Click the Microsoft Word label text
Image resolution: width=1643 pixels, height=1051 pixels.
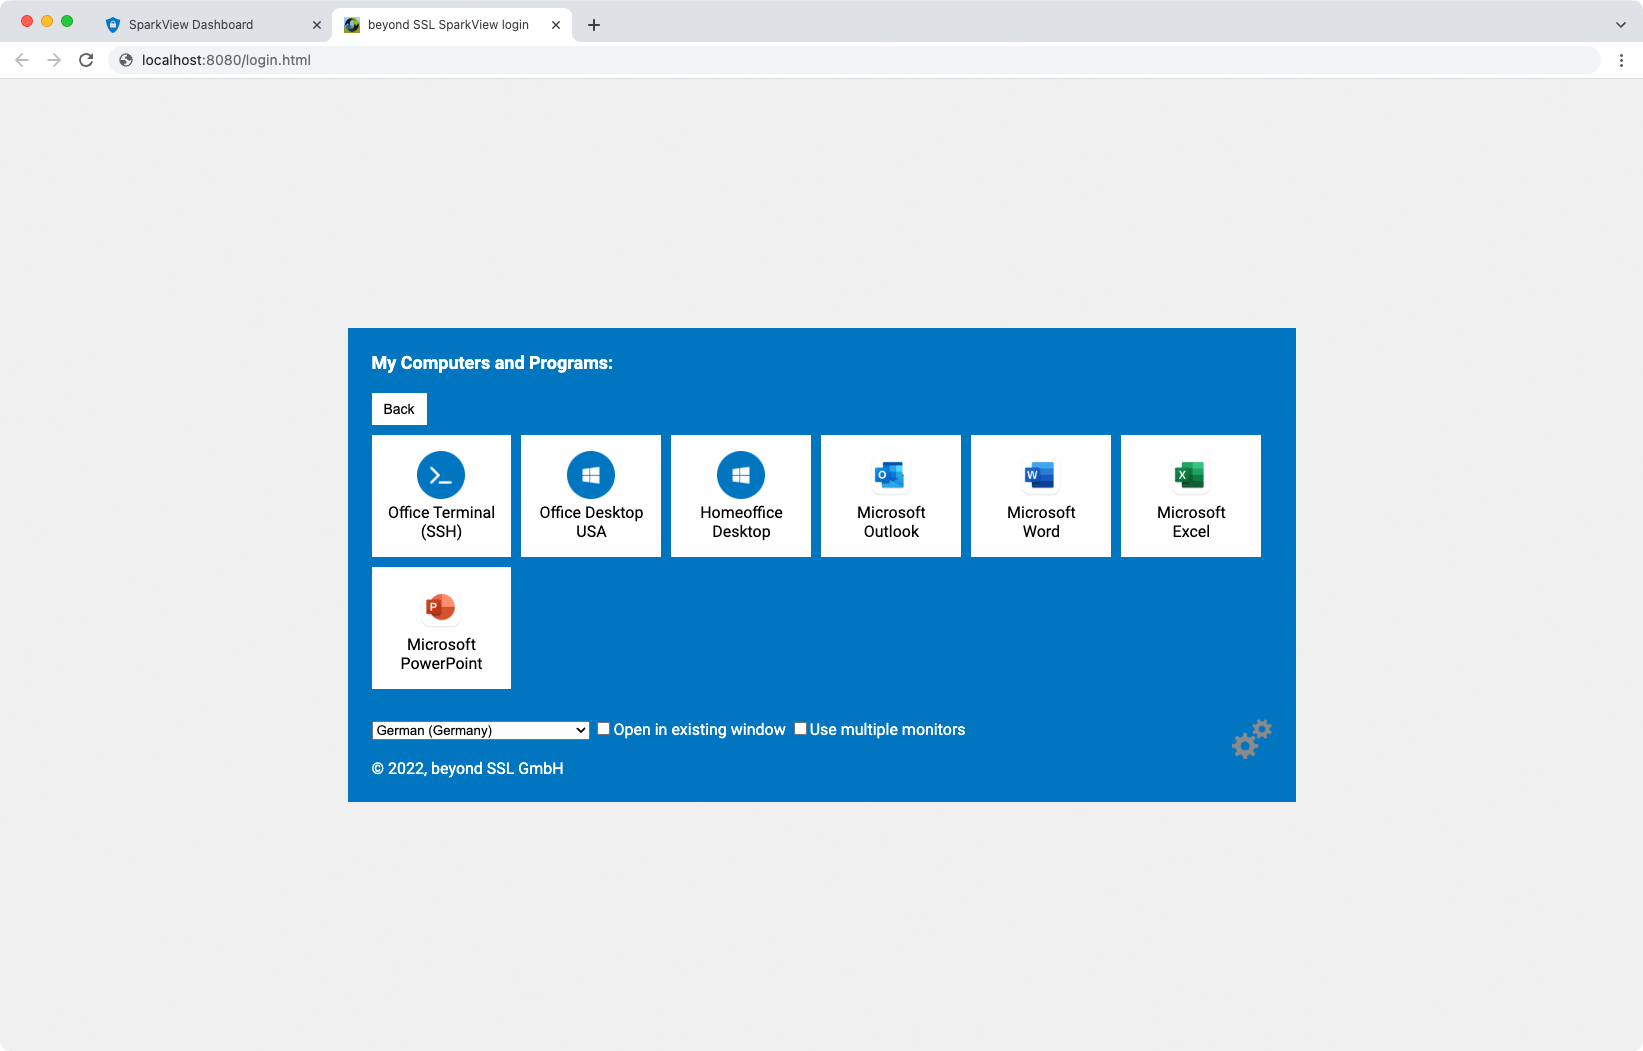click(1041, 522)
